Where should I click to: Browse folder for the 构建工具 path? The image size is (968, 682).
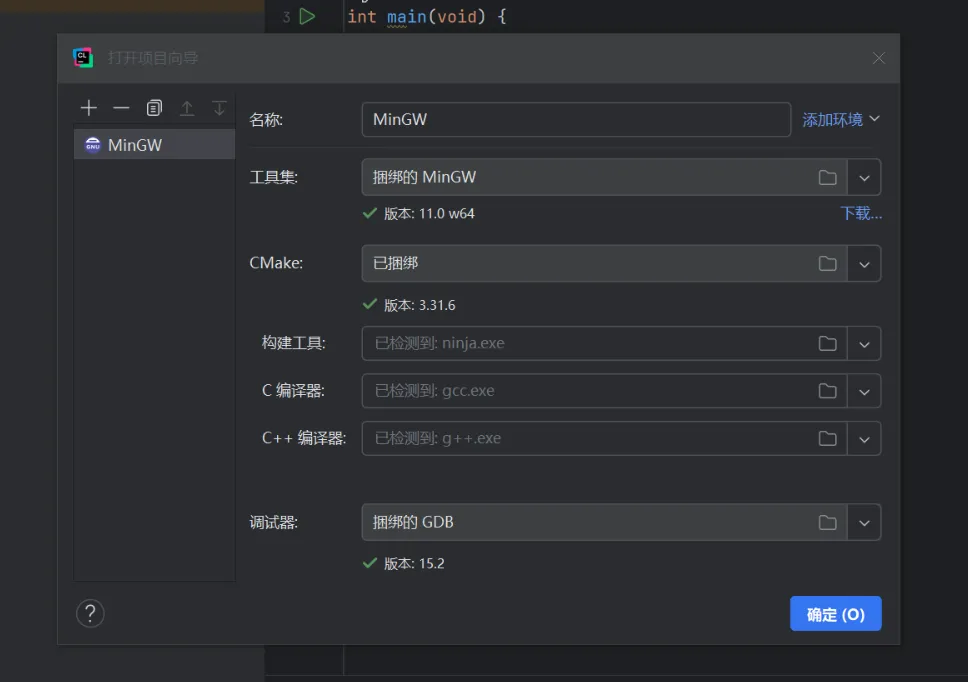pos(827,343)
